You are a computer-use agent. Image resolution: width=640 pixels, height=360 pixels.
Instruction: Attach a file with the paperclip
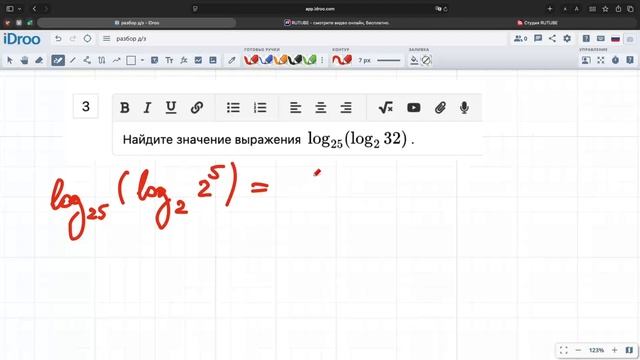tap(440, 108)
